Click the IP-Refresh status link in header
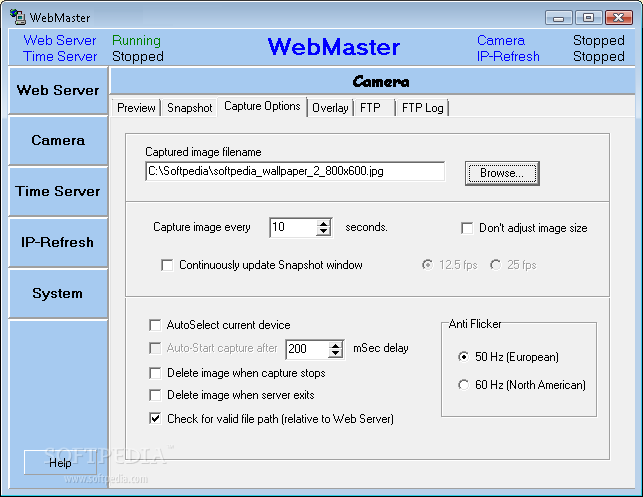The image size is (643, 497). [508, 56]
